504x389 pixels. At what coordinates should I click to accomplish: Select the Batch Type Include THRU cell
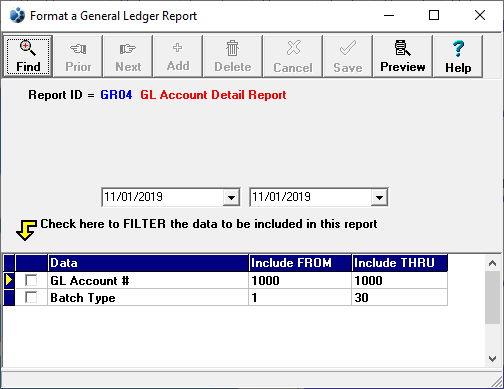(400, 297)
